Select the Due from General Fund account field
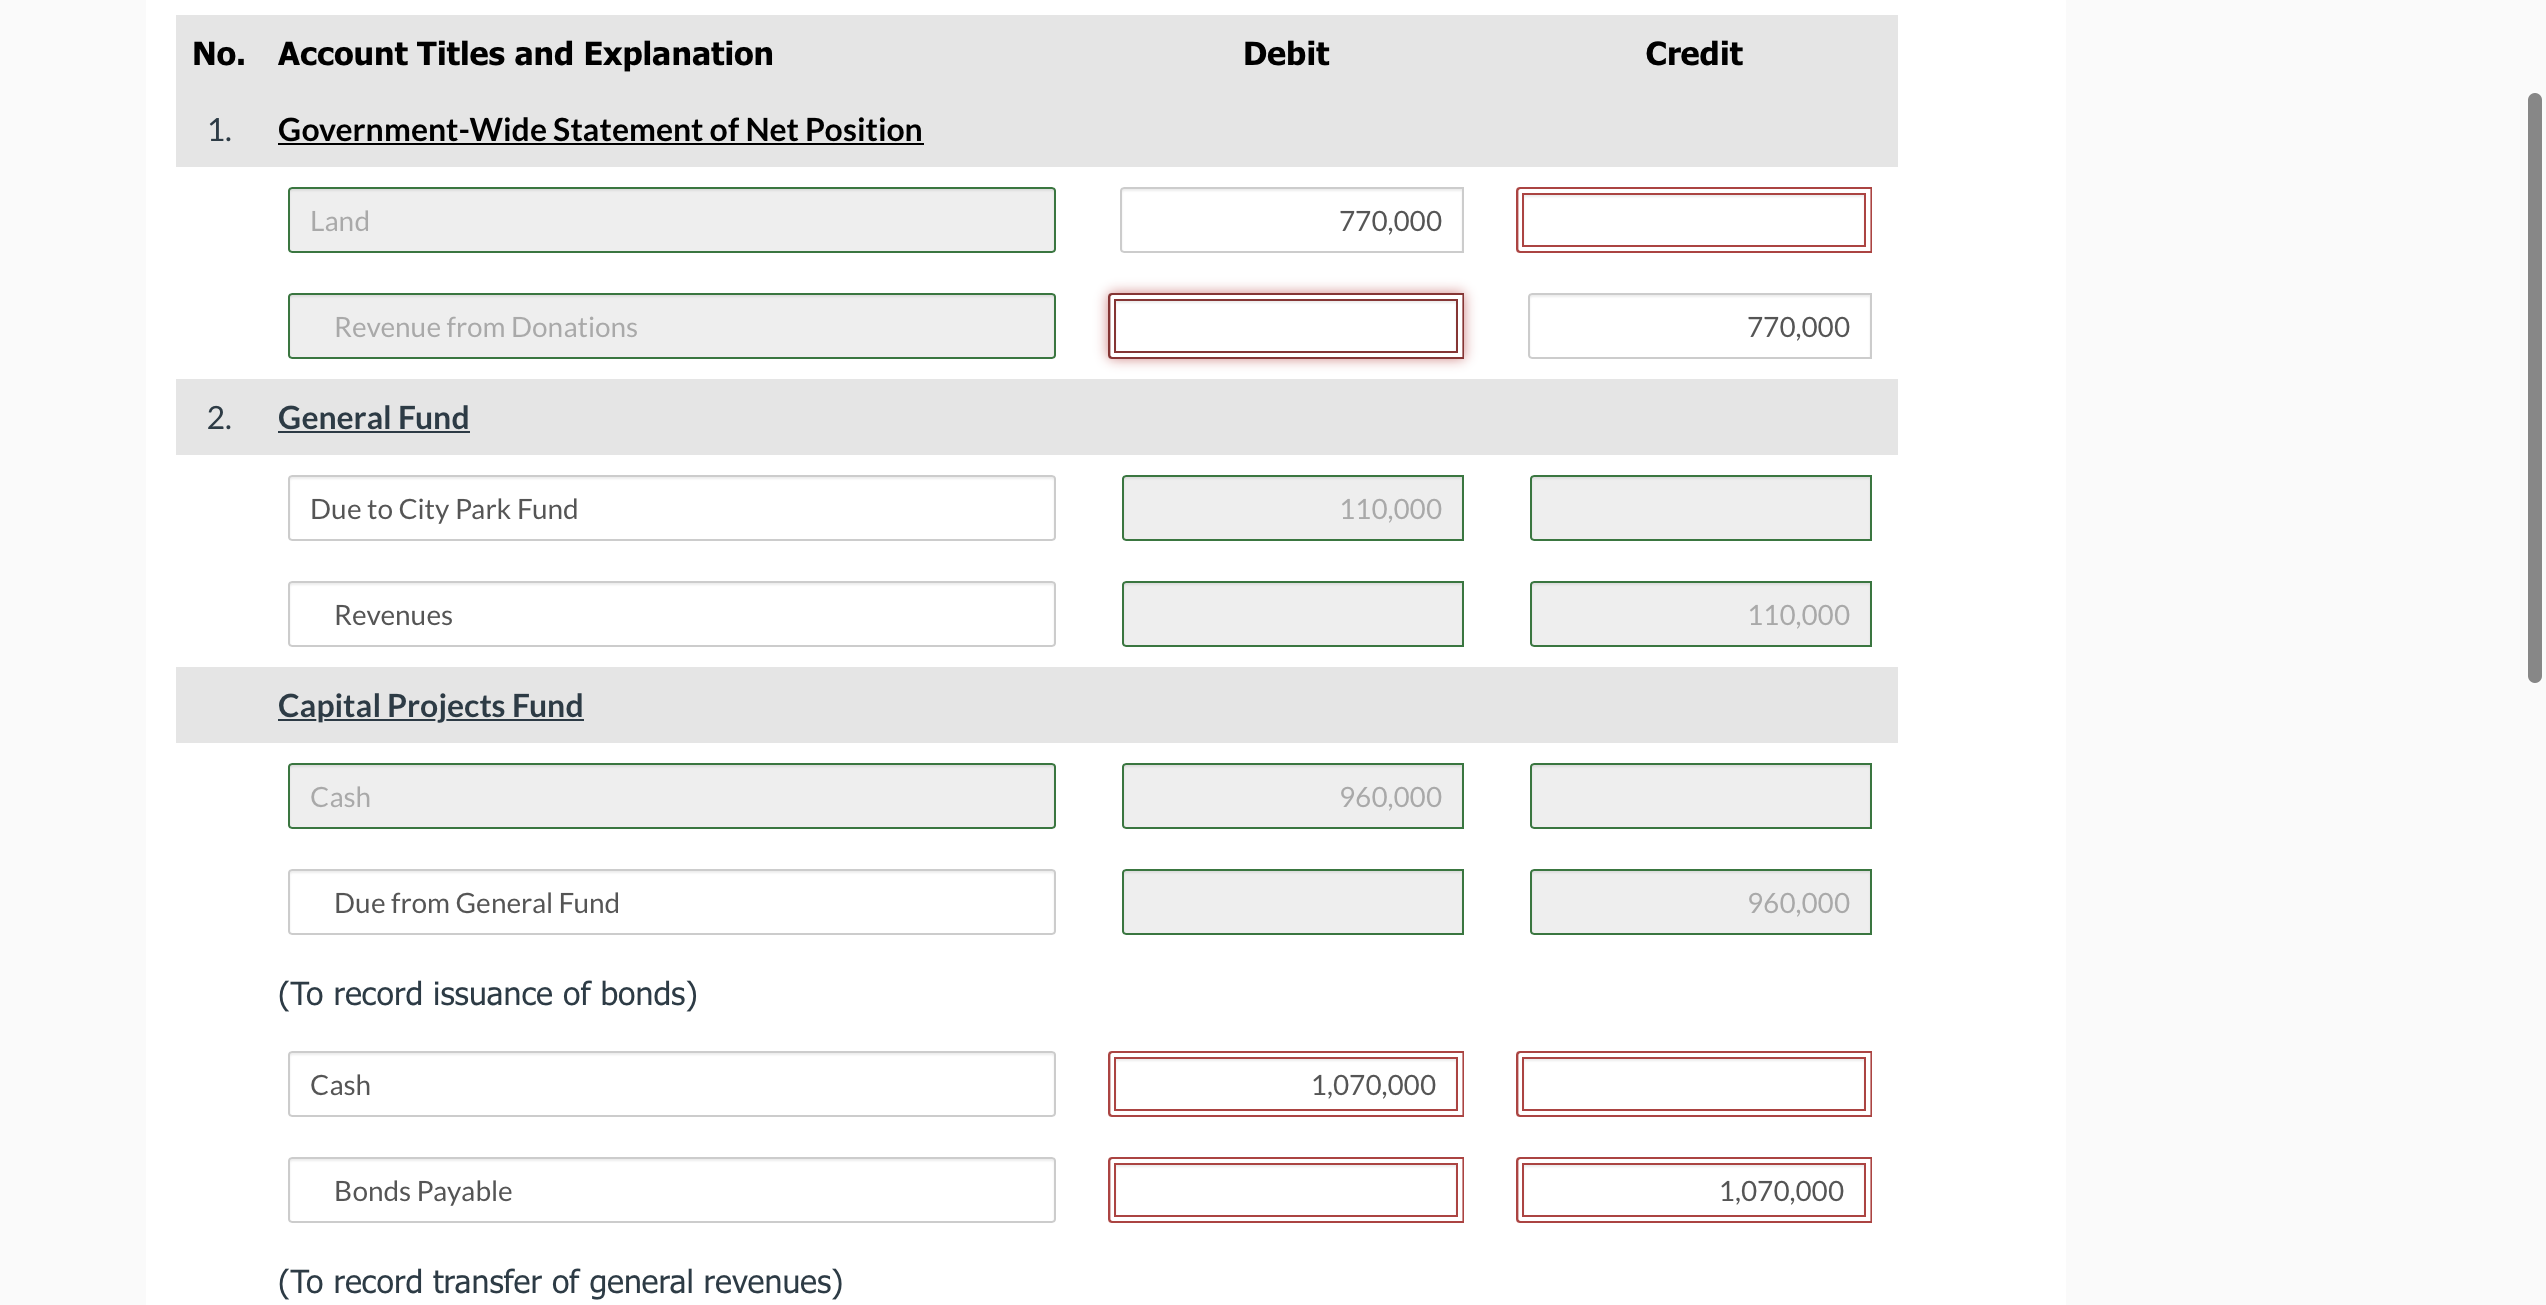Image resolution: width=2546 pixels, height=1305 pixels. (671, 902)
